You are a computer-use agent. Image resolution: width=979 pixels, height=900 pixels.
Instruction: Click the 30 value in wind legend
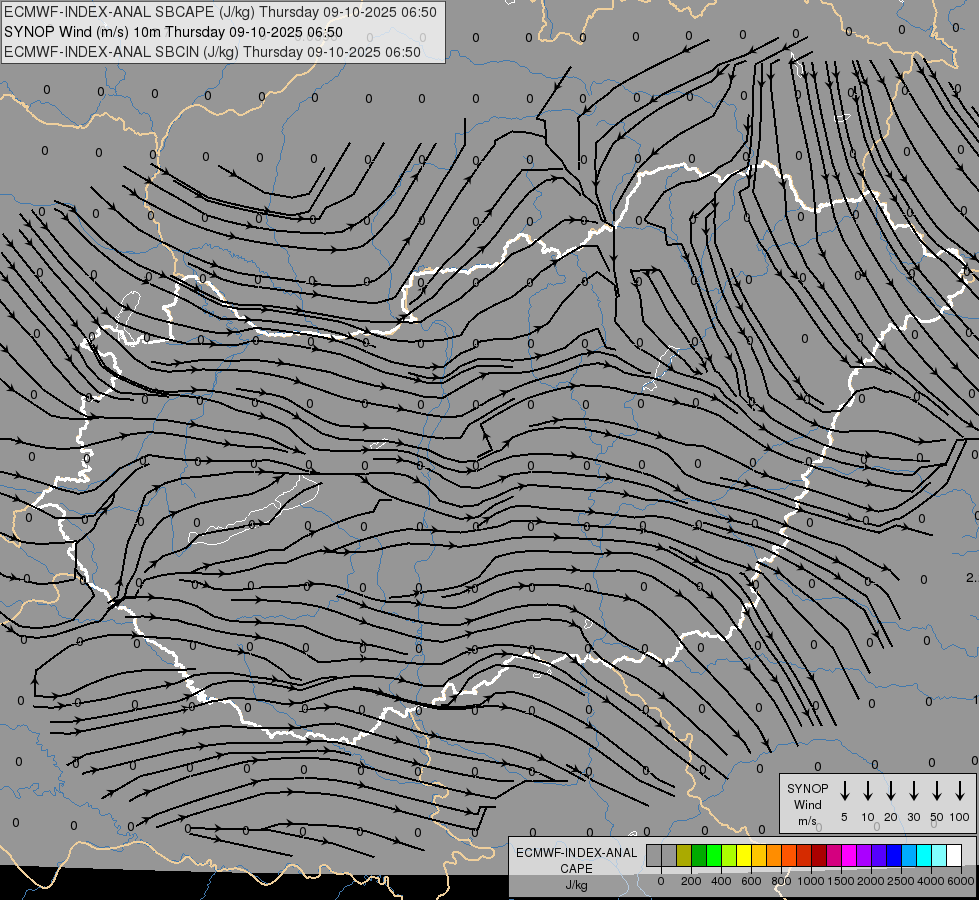(913, 817)
